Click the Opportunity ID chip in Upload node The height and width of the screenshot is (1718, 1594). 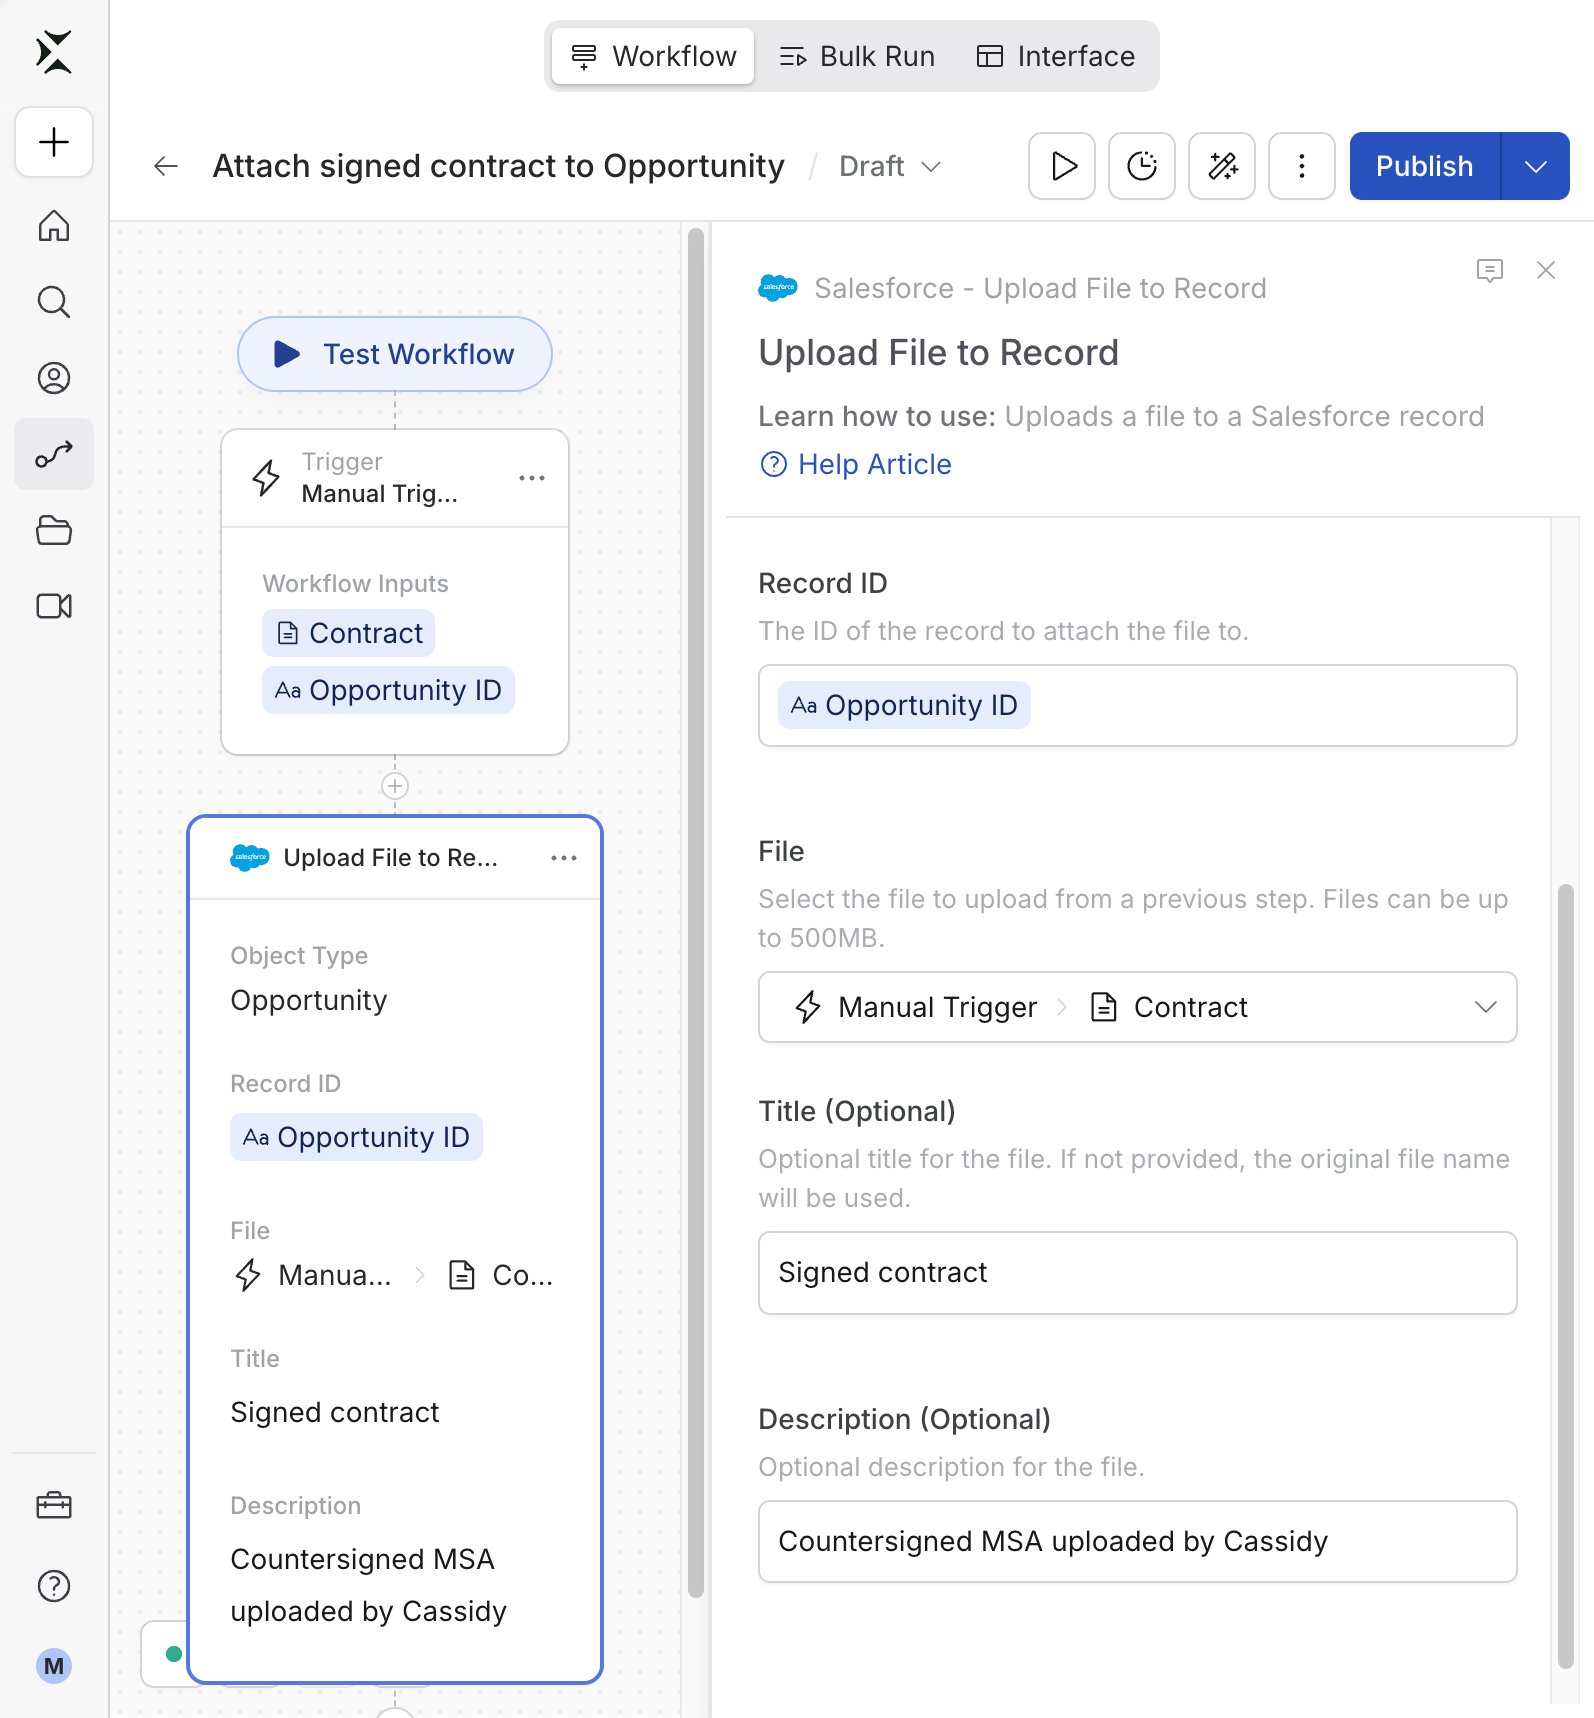356,1137
